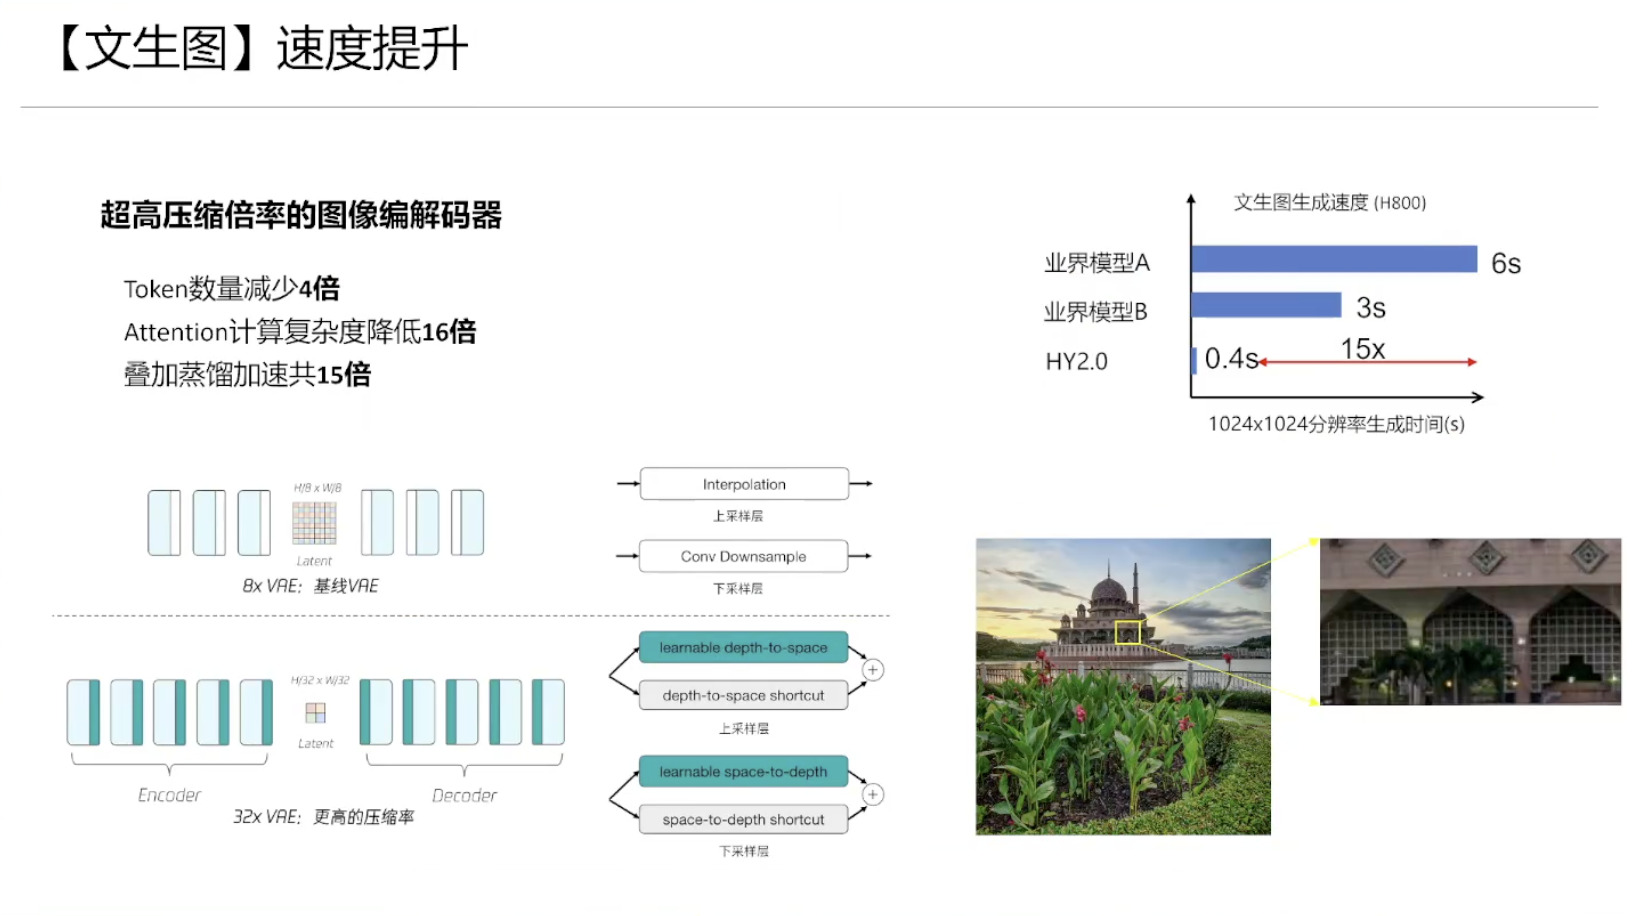Viewport: 1638px width, 916px height.
Task: Click the red 15x double-headed arrow
Action: click(1367, 362)
